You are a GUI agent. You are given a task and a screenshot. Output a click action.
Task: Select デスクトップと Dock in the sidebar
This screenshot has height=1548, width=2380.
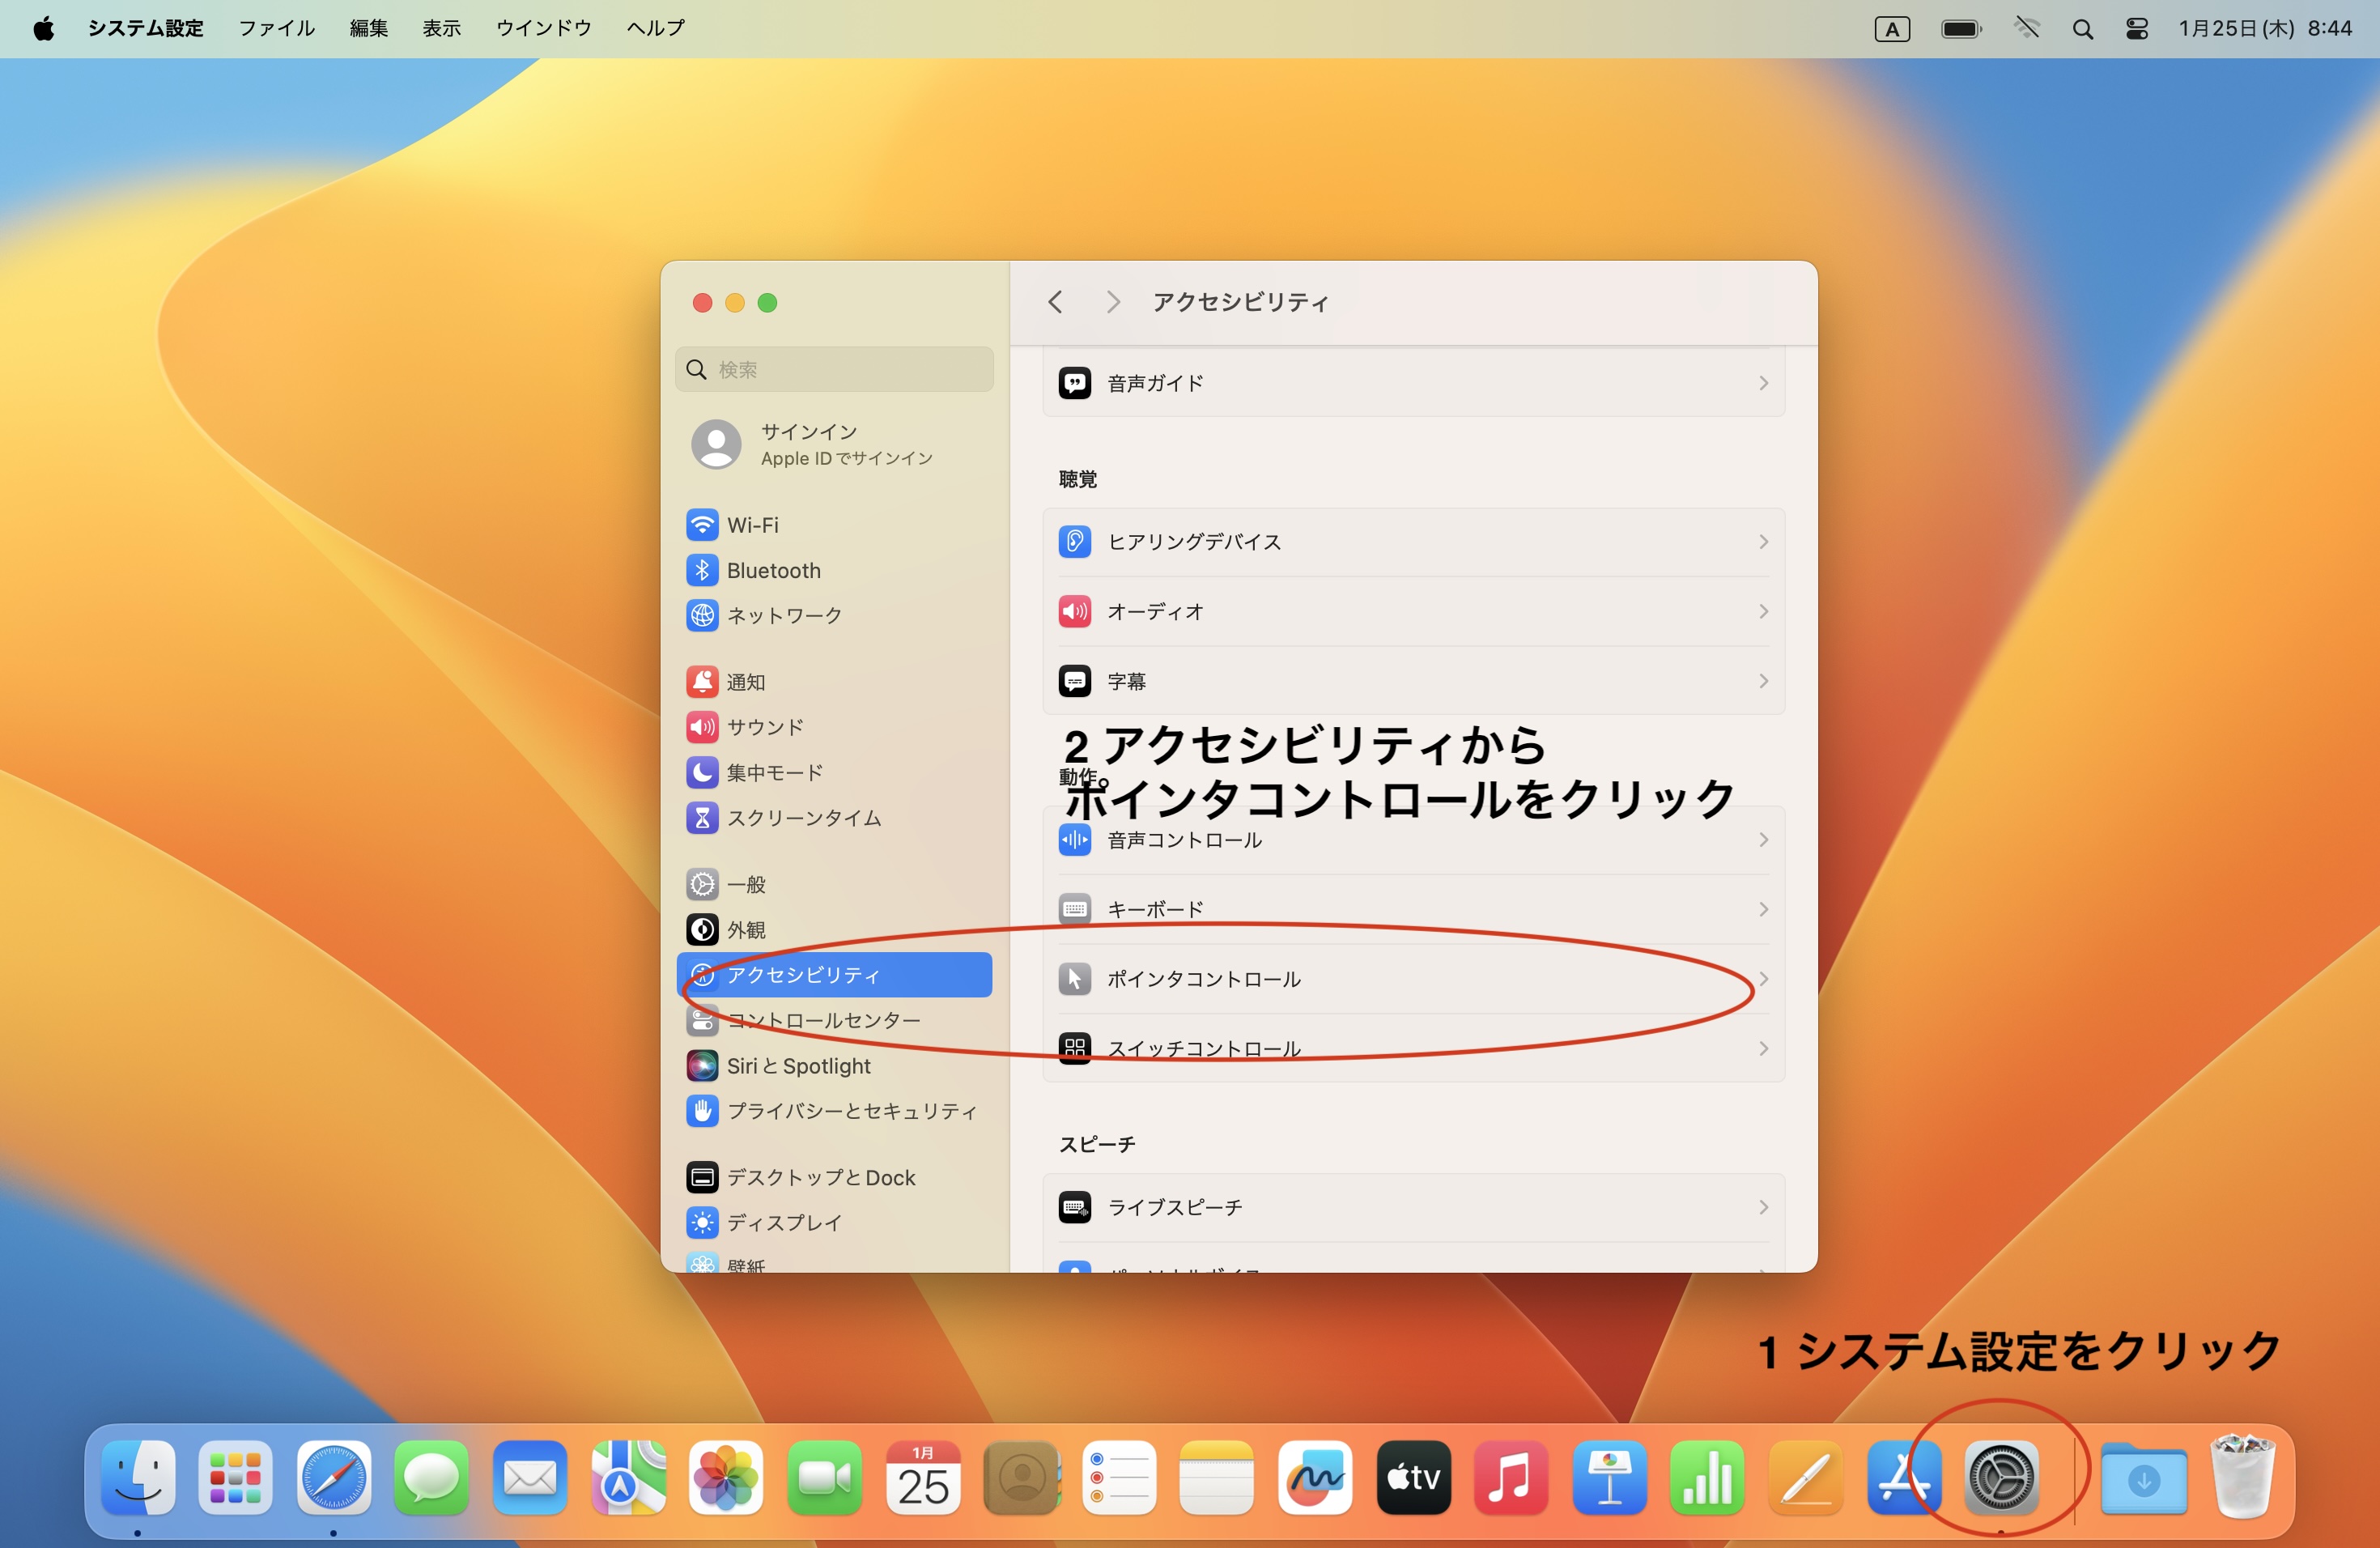(x=834, y=1177)
